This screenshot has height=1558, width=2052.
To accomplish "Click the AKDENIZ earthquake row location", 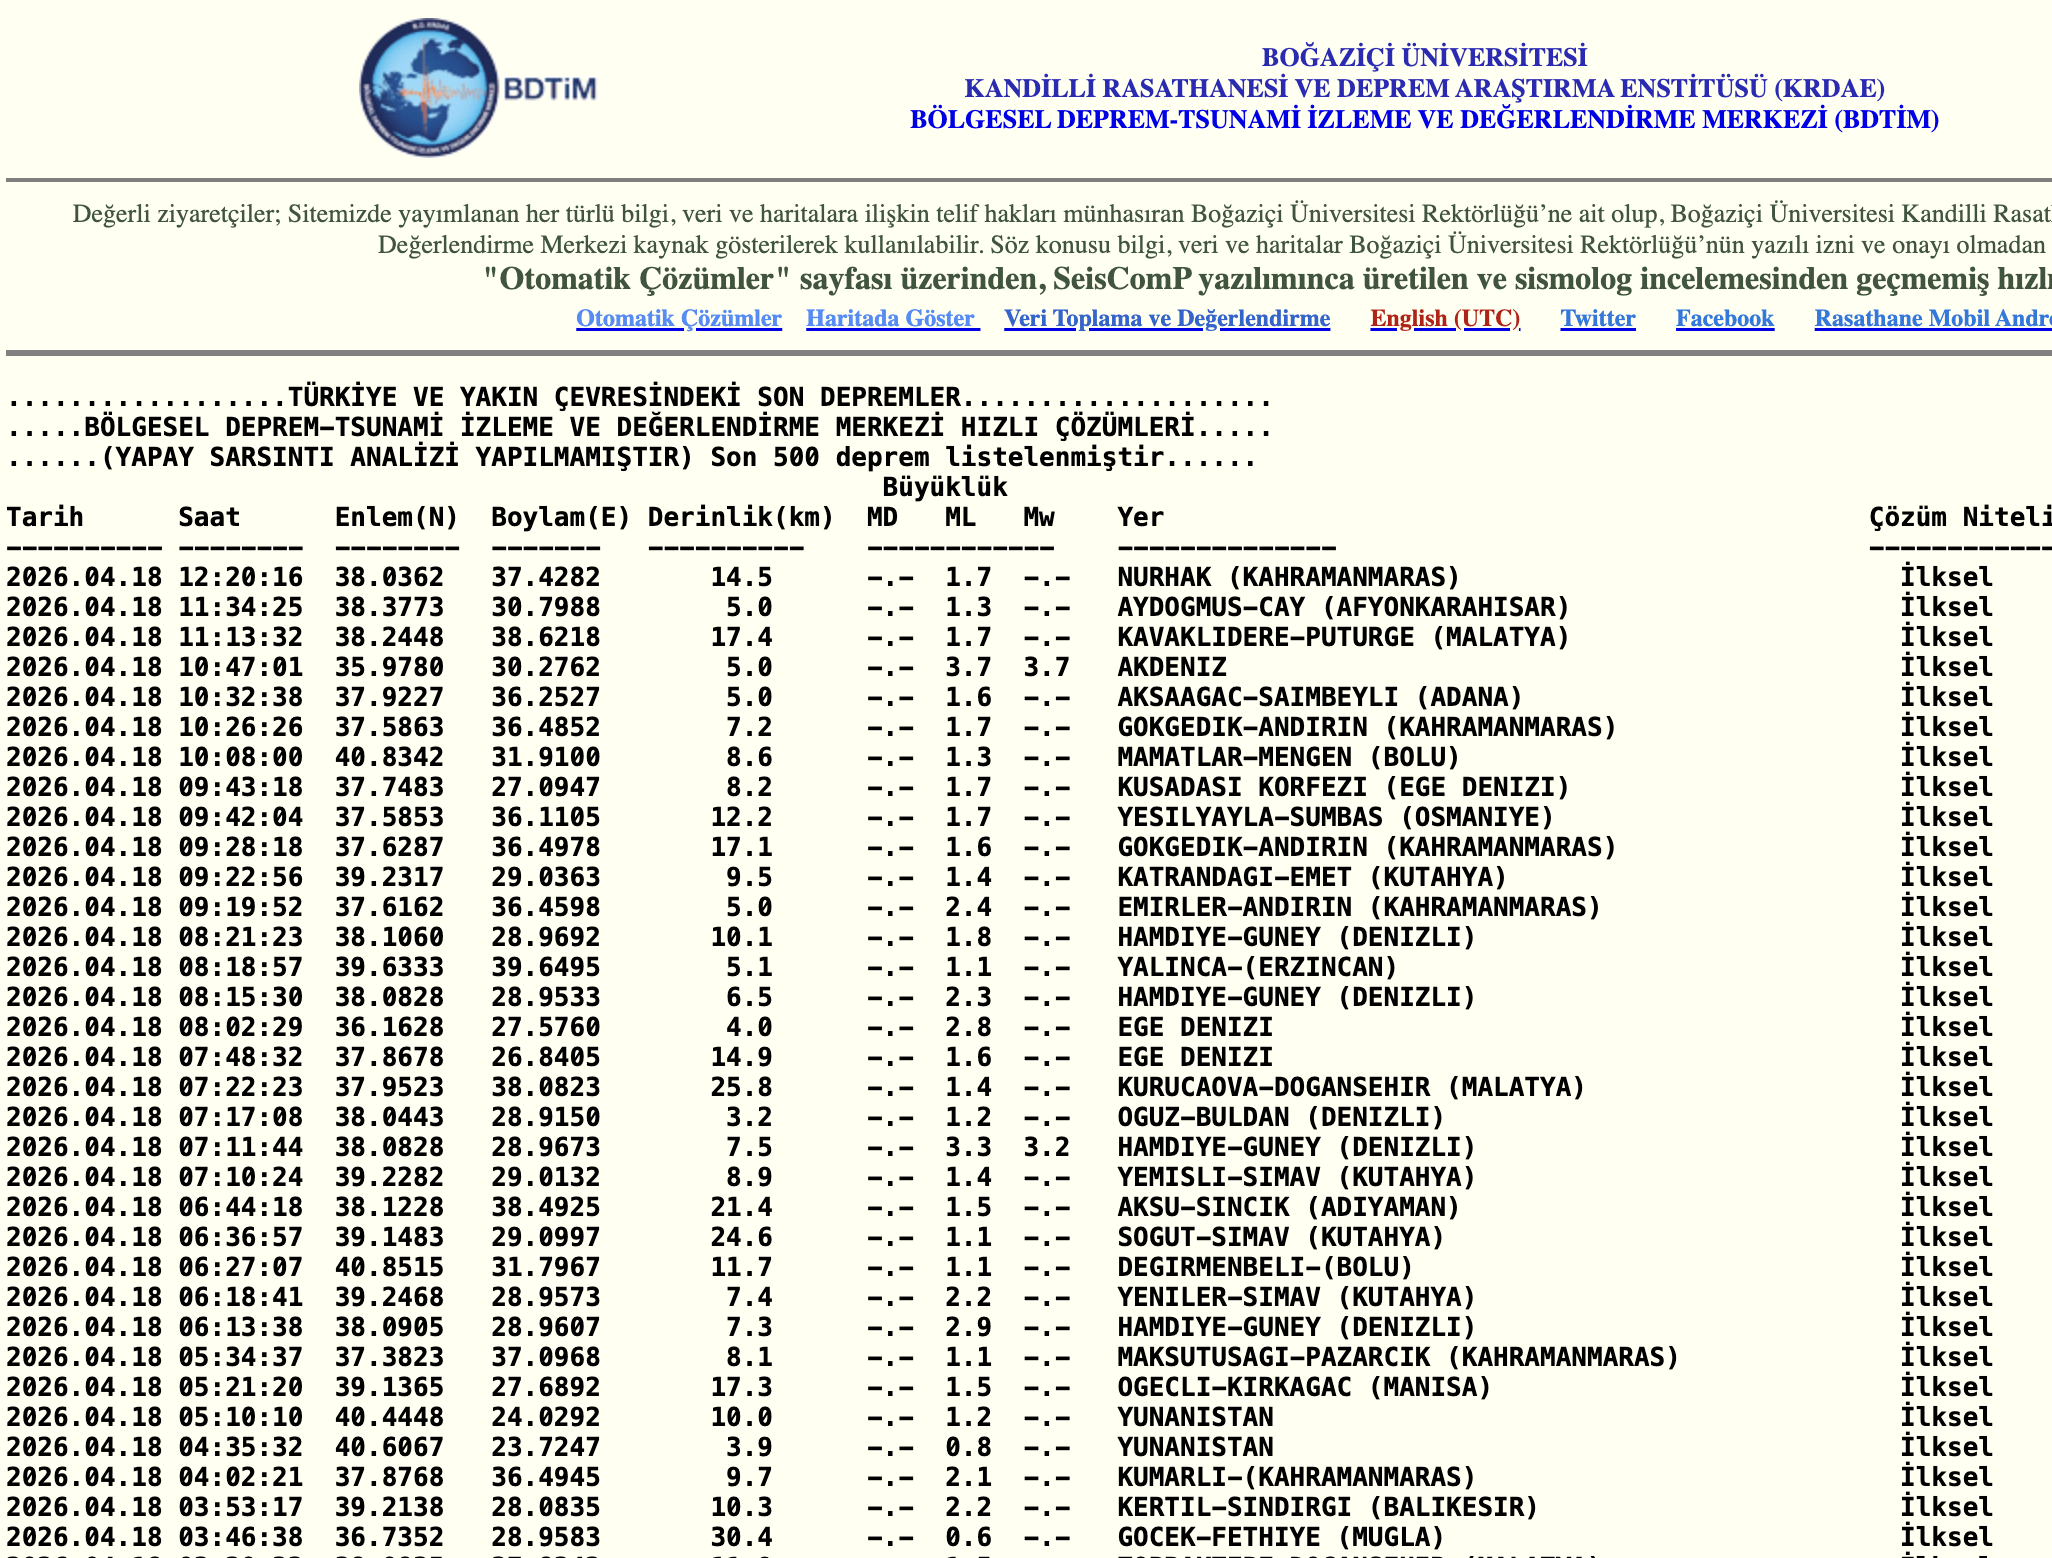I will click(x=1171, y=667).
